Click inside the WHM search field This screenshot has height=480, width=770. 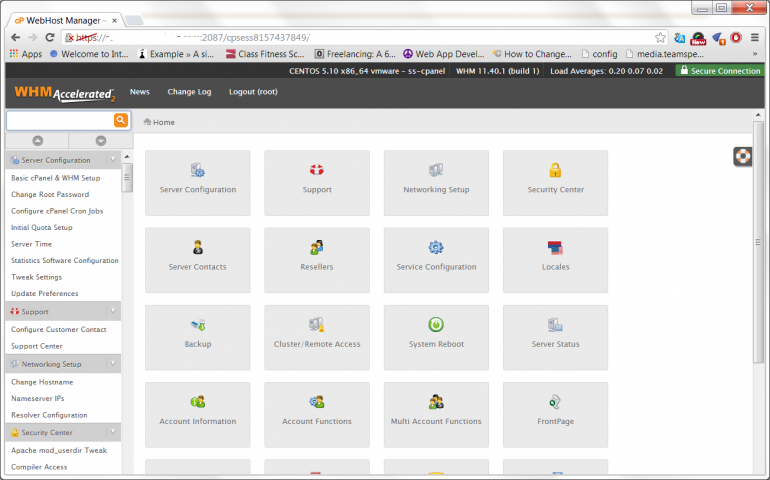[60, 120]
